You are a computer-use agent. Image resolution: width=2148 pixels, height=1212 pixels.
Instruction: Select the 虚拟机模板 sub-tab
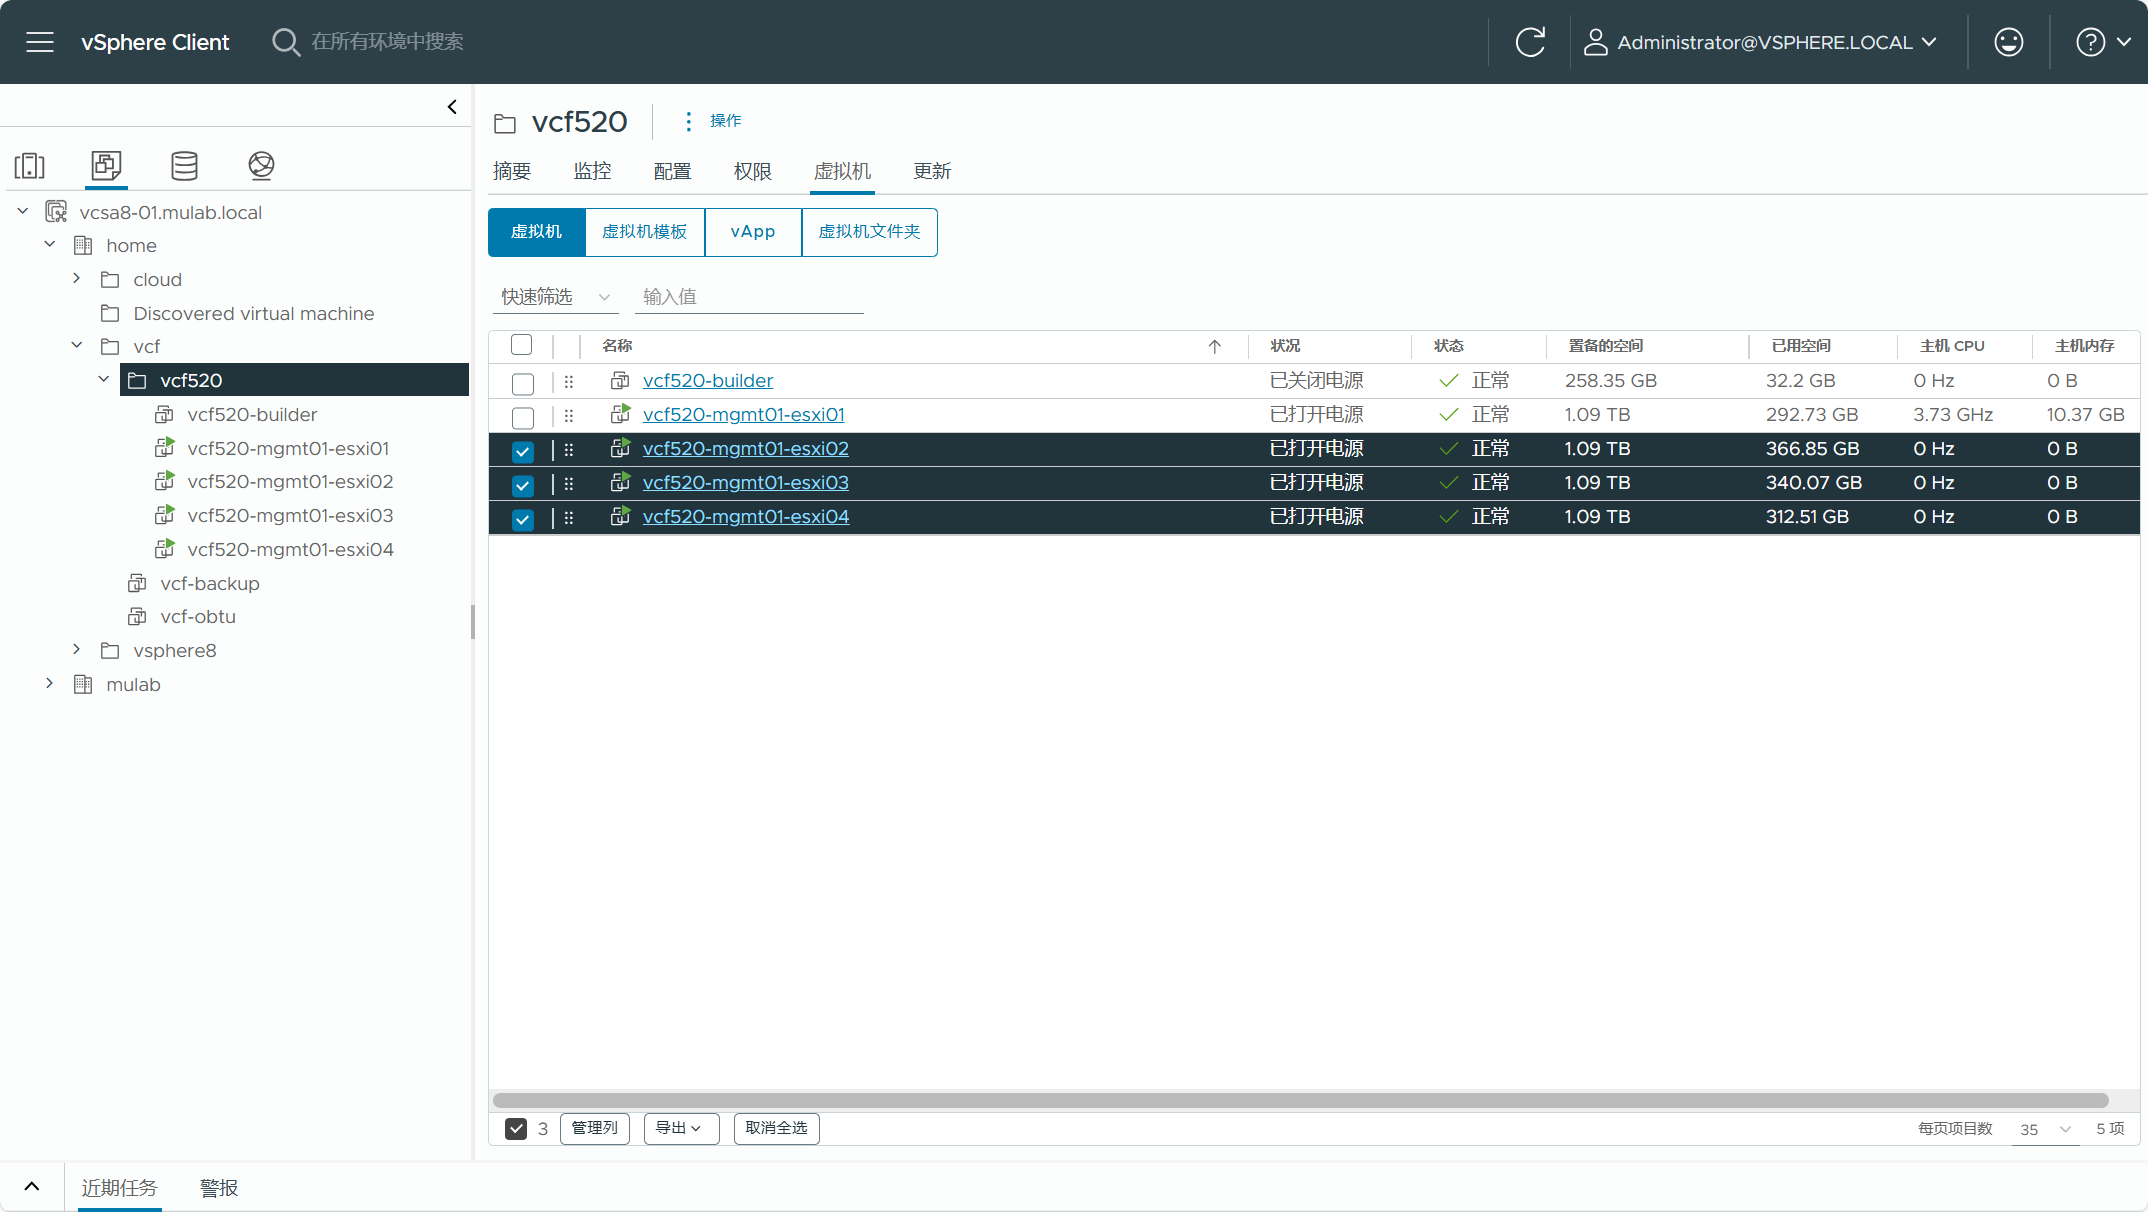point(645,232)
